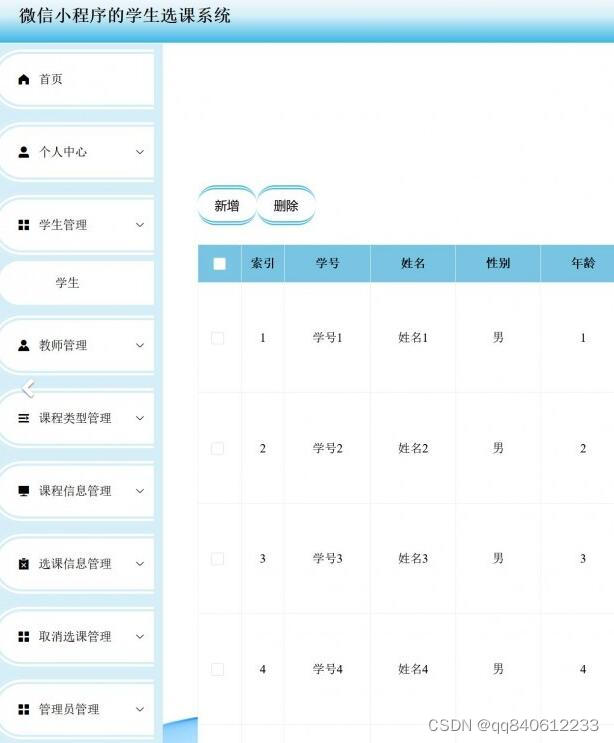The height and width of the screenshot is (743, 614).
Task: Click the 新增 button
Action: pos(227,206)
